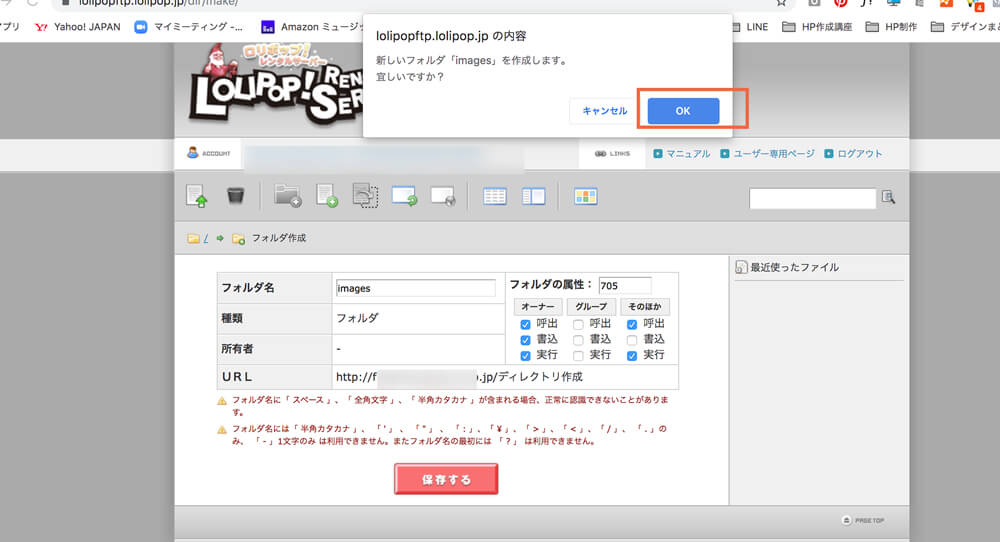Viewport: 1000px width, 542px height.
Task: Enable group 書込 write checkbox
Action: tap(578, 340)
